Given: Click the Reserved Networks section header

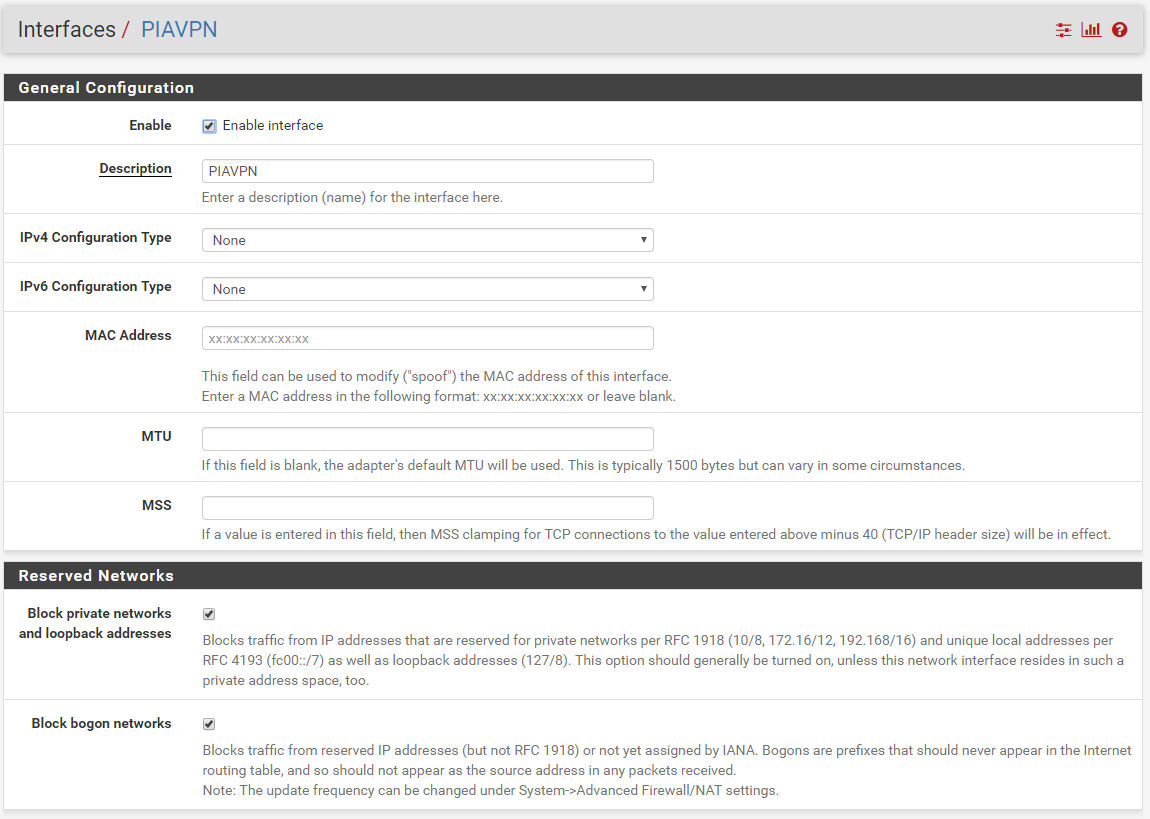Looking at the screenshot, I should click(573, 576).
